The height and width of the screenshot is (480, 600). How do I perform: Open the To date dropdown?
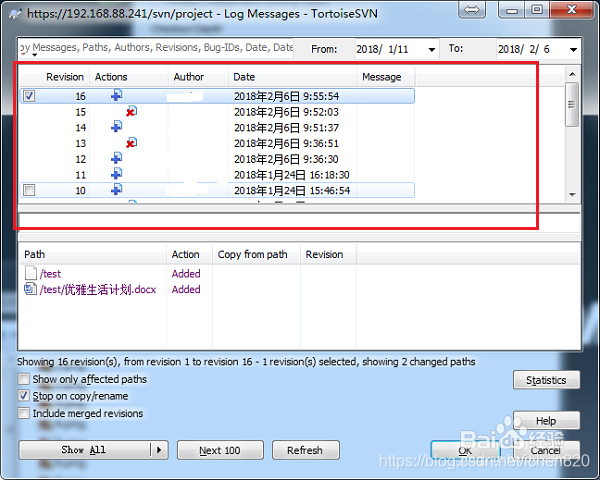pyautogui.click(x=573, y=49)
